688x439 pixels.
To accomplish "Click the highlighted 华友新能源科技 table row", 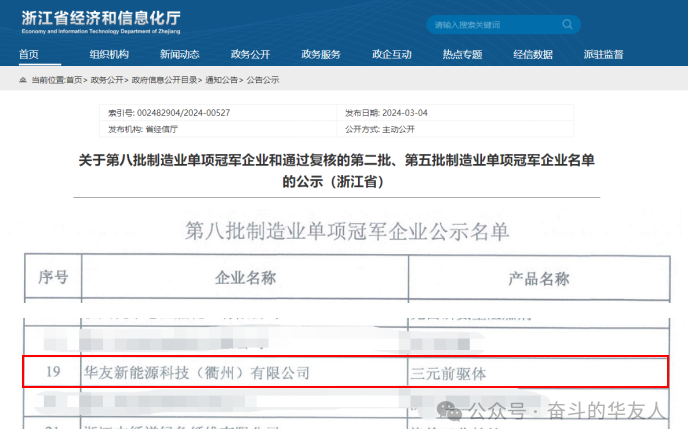I will point(345,372).
